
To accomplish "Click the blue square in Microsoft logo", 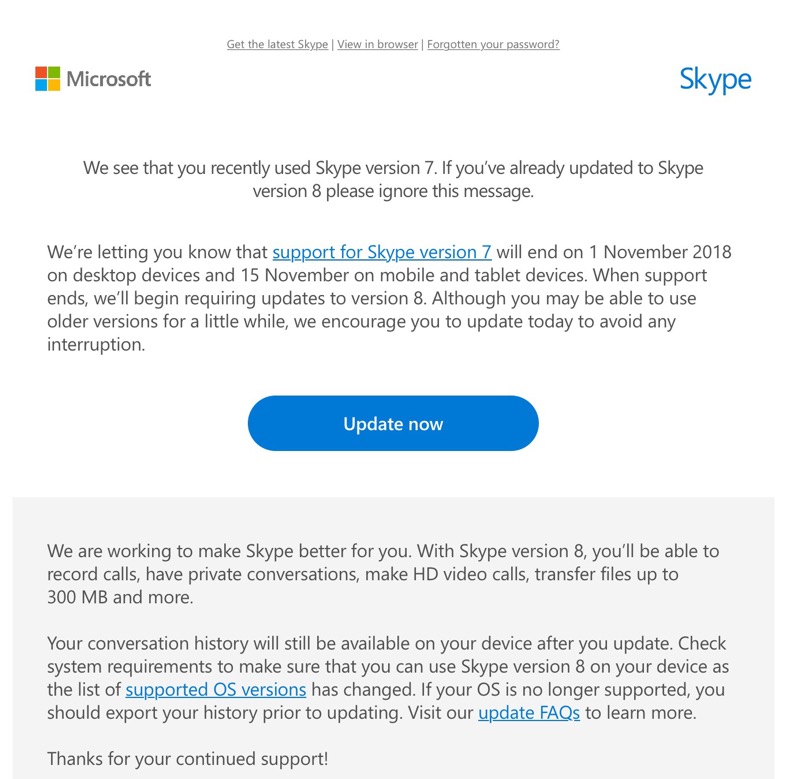I will 41,85.
